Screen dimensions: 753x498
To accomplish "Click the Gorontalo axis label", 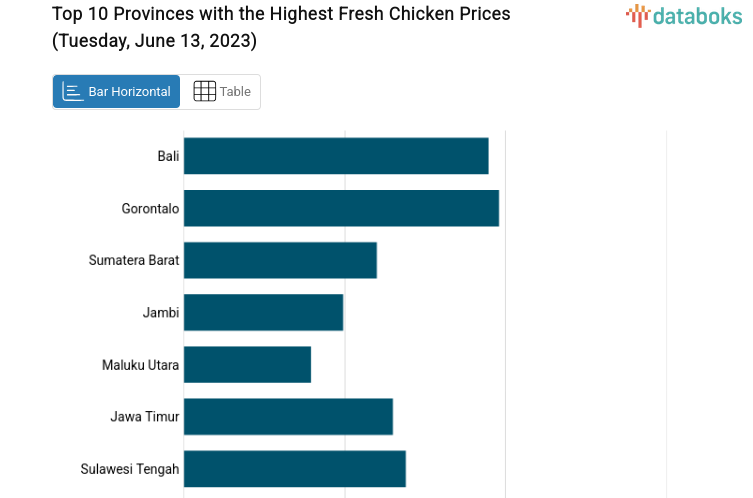I will (150, 208).
